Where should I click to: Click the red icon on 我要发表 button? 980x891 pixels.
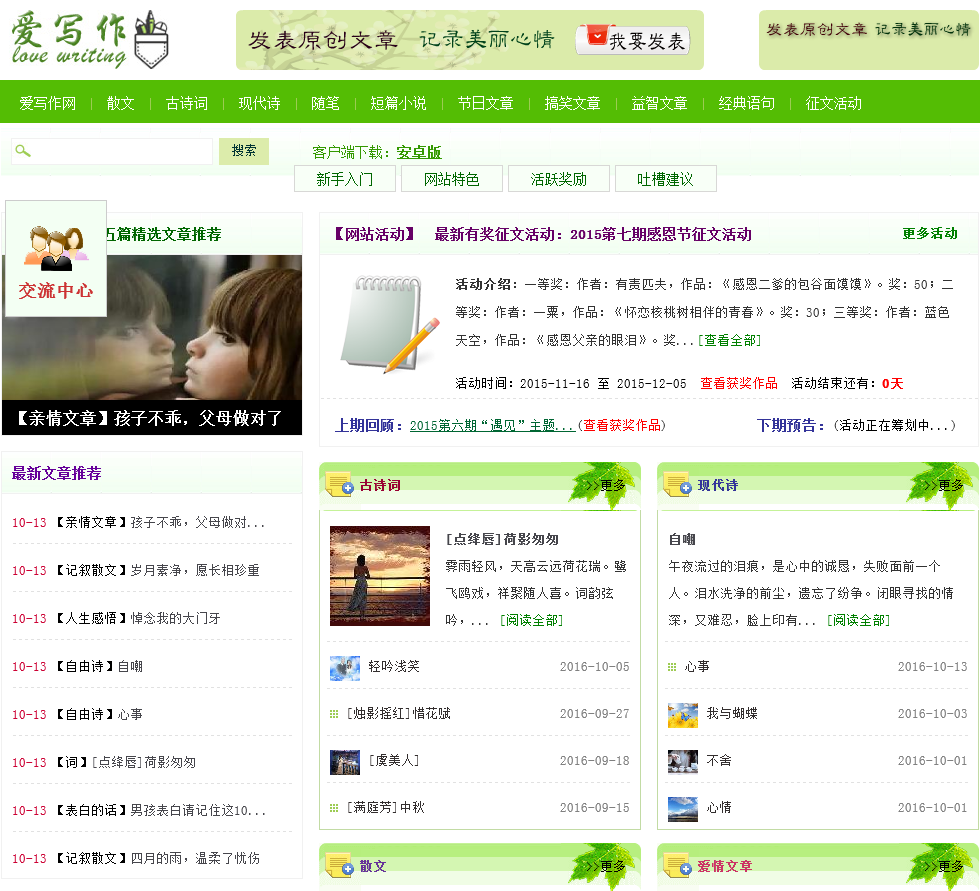597,35
